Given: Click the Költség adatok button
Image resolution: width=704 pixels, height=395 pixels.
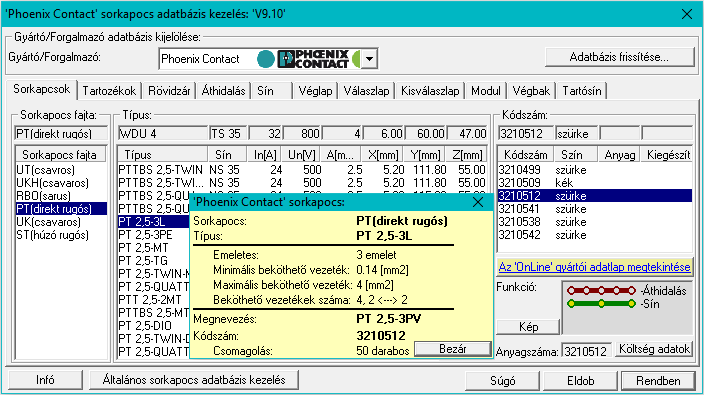Looking at the screenshot, I should (654, 349).
